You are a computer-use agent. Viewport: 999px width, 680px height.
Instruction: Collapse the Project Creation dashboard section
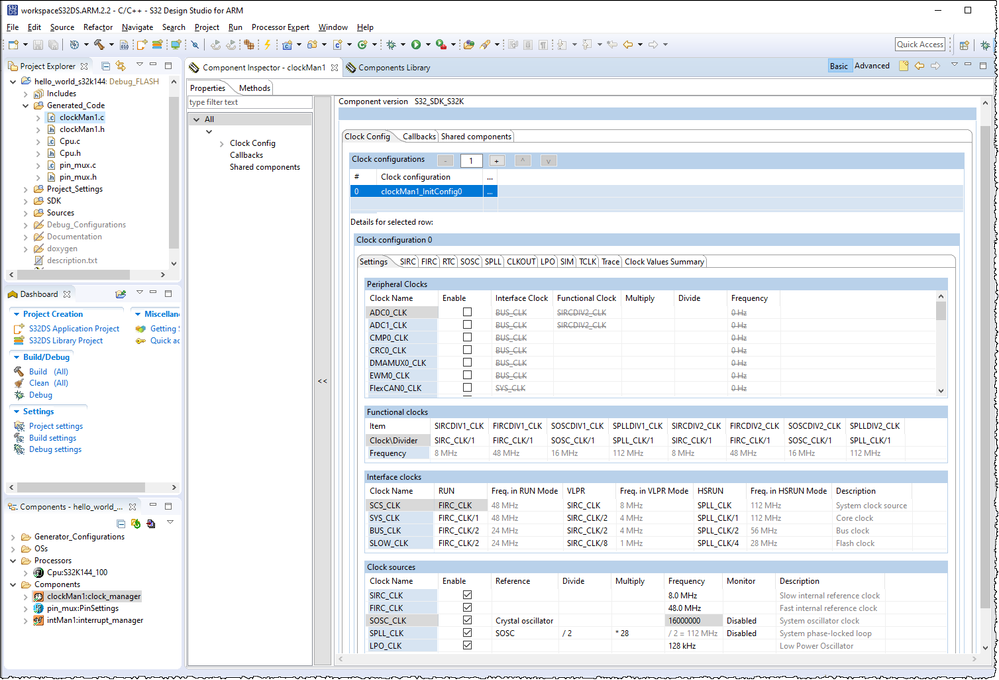[x=17, y=314]
